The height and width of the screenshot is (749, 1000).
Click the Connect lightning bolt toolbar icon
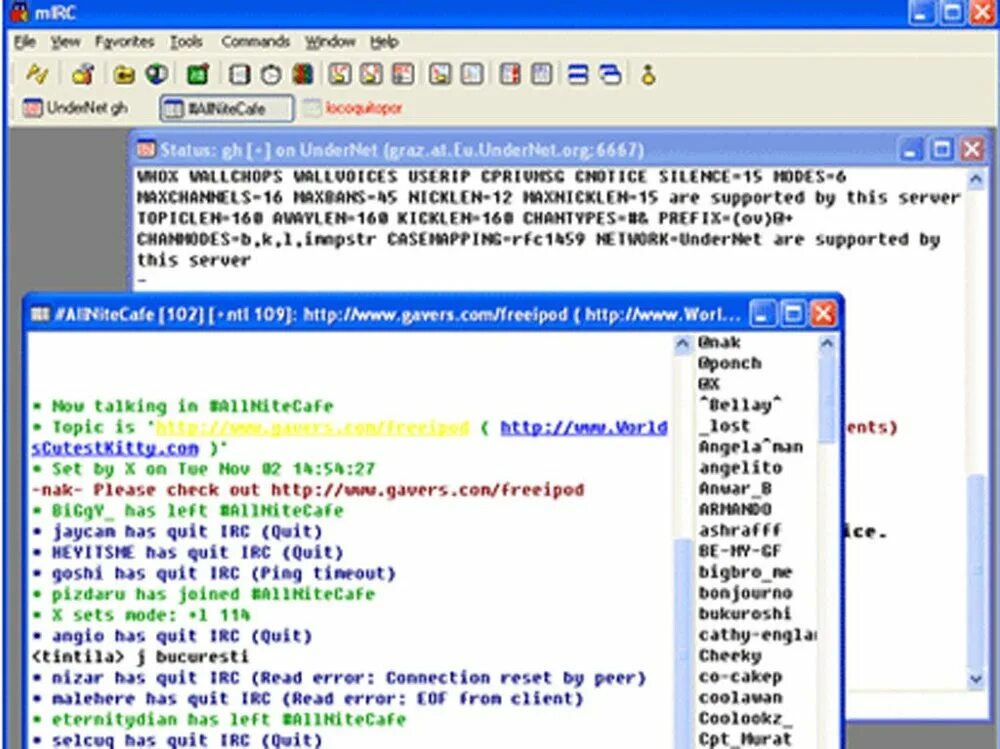pyautogui.click(x=36, y=75)
